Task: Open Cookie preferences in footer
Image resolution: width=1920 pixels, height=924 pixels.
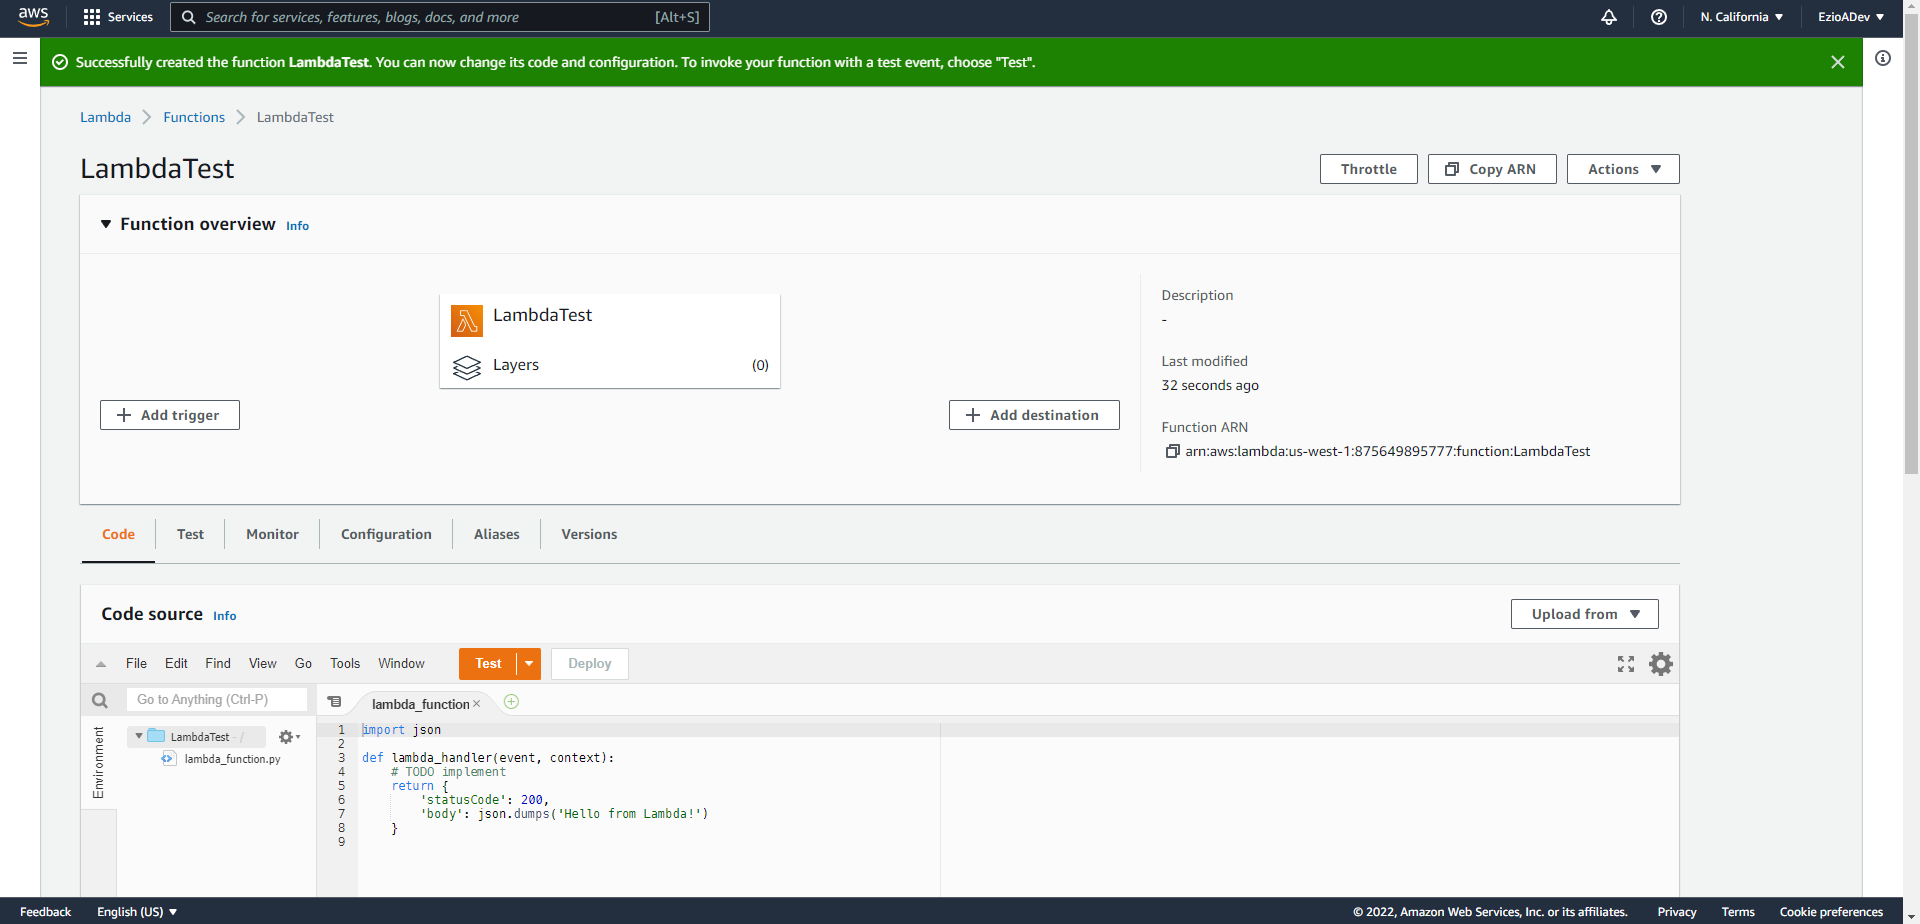Action: (1831, 912)
